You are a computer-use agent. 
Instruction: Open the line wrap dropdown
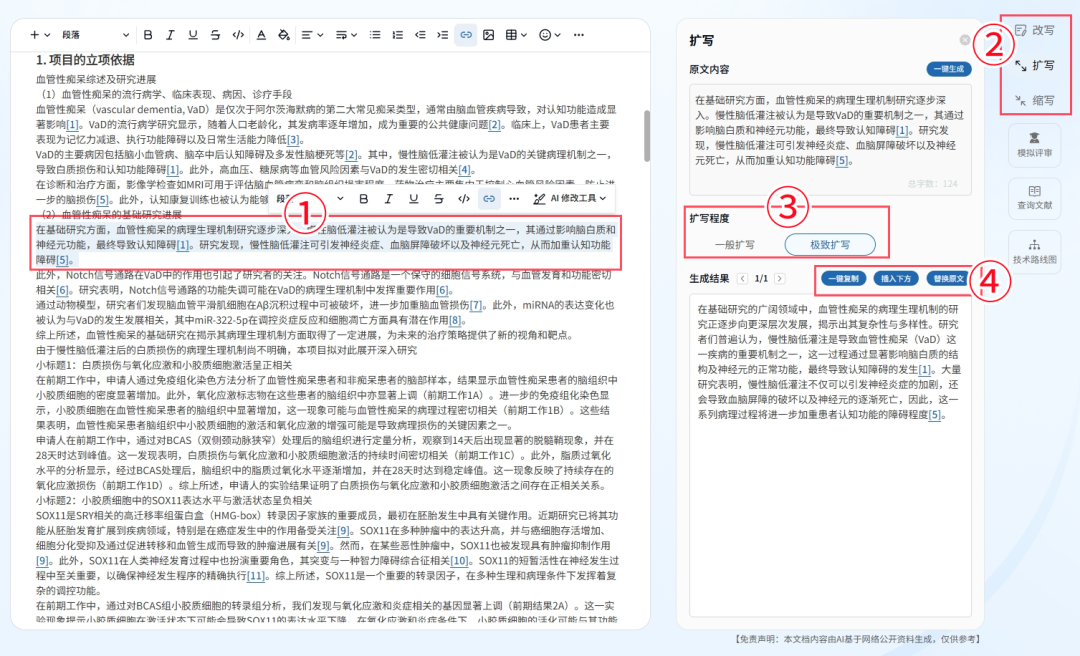point(346,35)
